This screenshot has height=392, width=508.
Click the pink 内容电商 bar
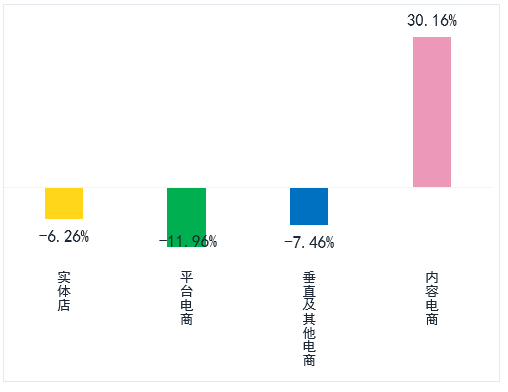pyautogui.click(x=432, y=112)
